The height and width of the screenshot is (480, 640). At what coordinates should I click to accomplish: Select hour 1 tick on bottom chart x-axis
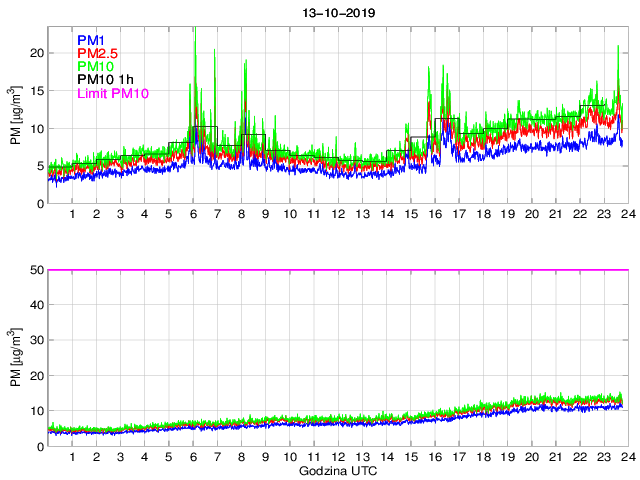[73, 457]
